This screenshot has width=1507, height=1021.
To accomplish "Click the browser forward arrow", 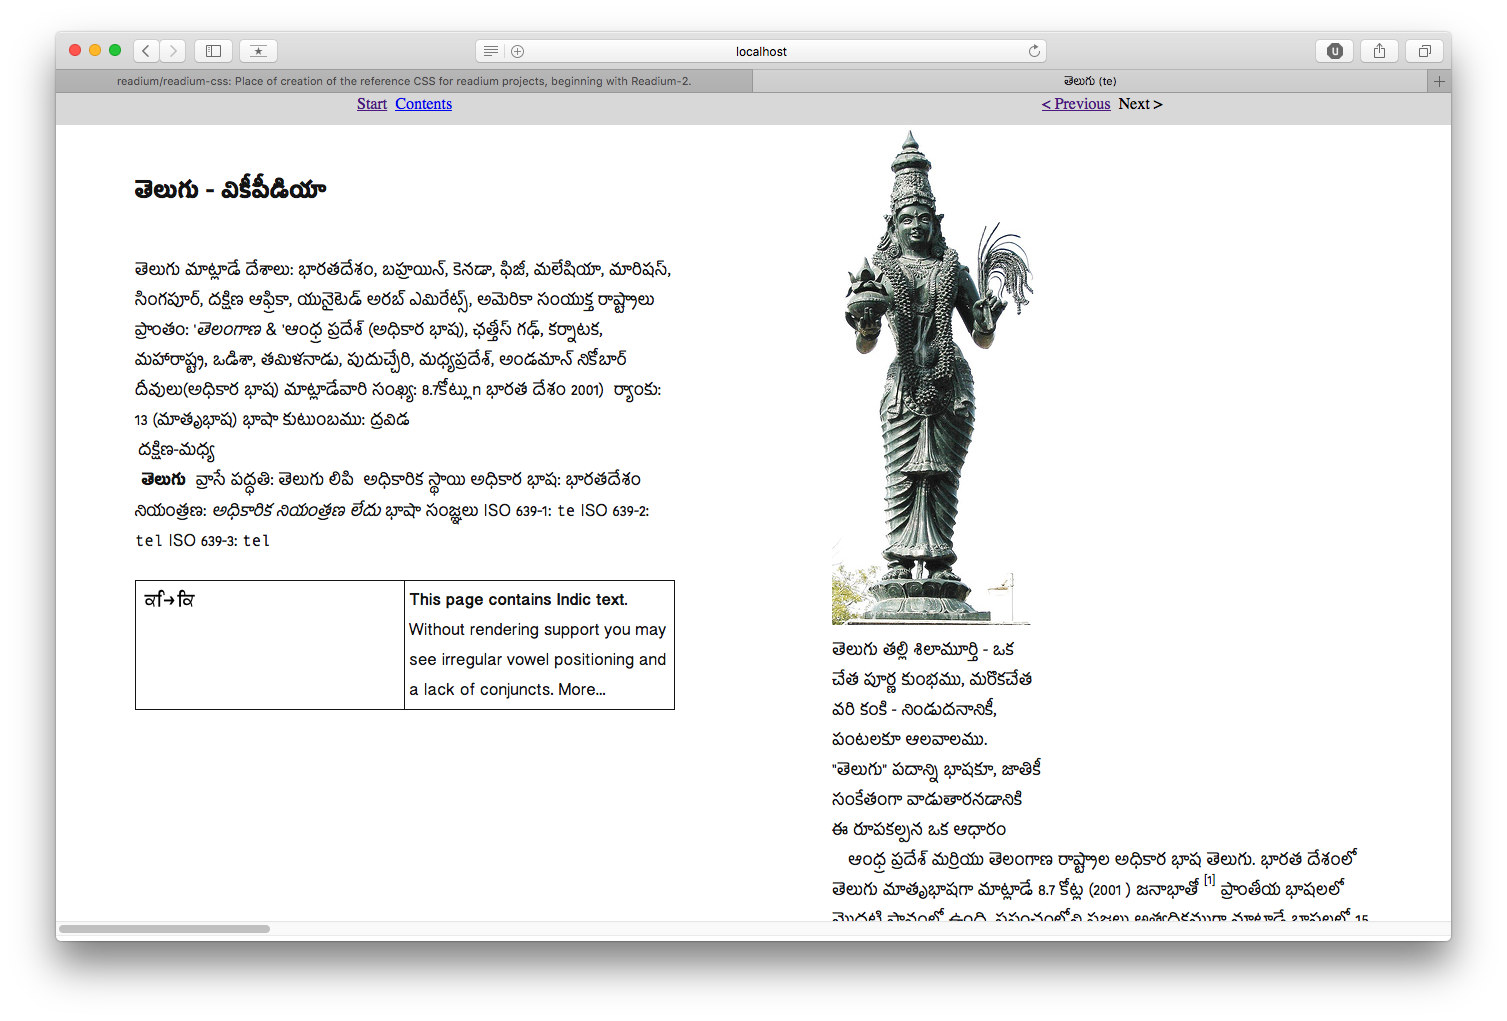I will click(x=173, y=51).
